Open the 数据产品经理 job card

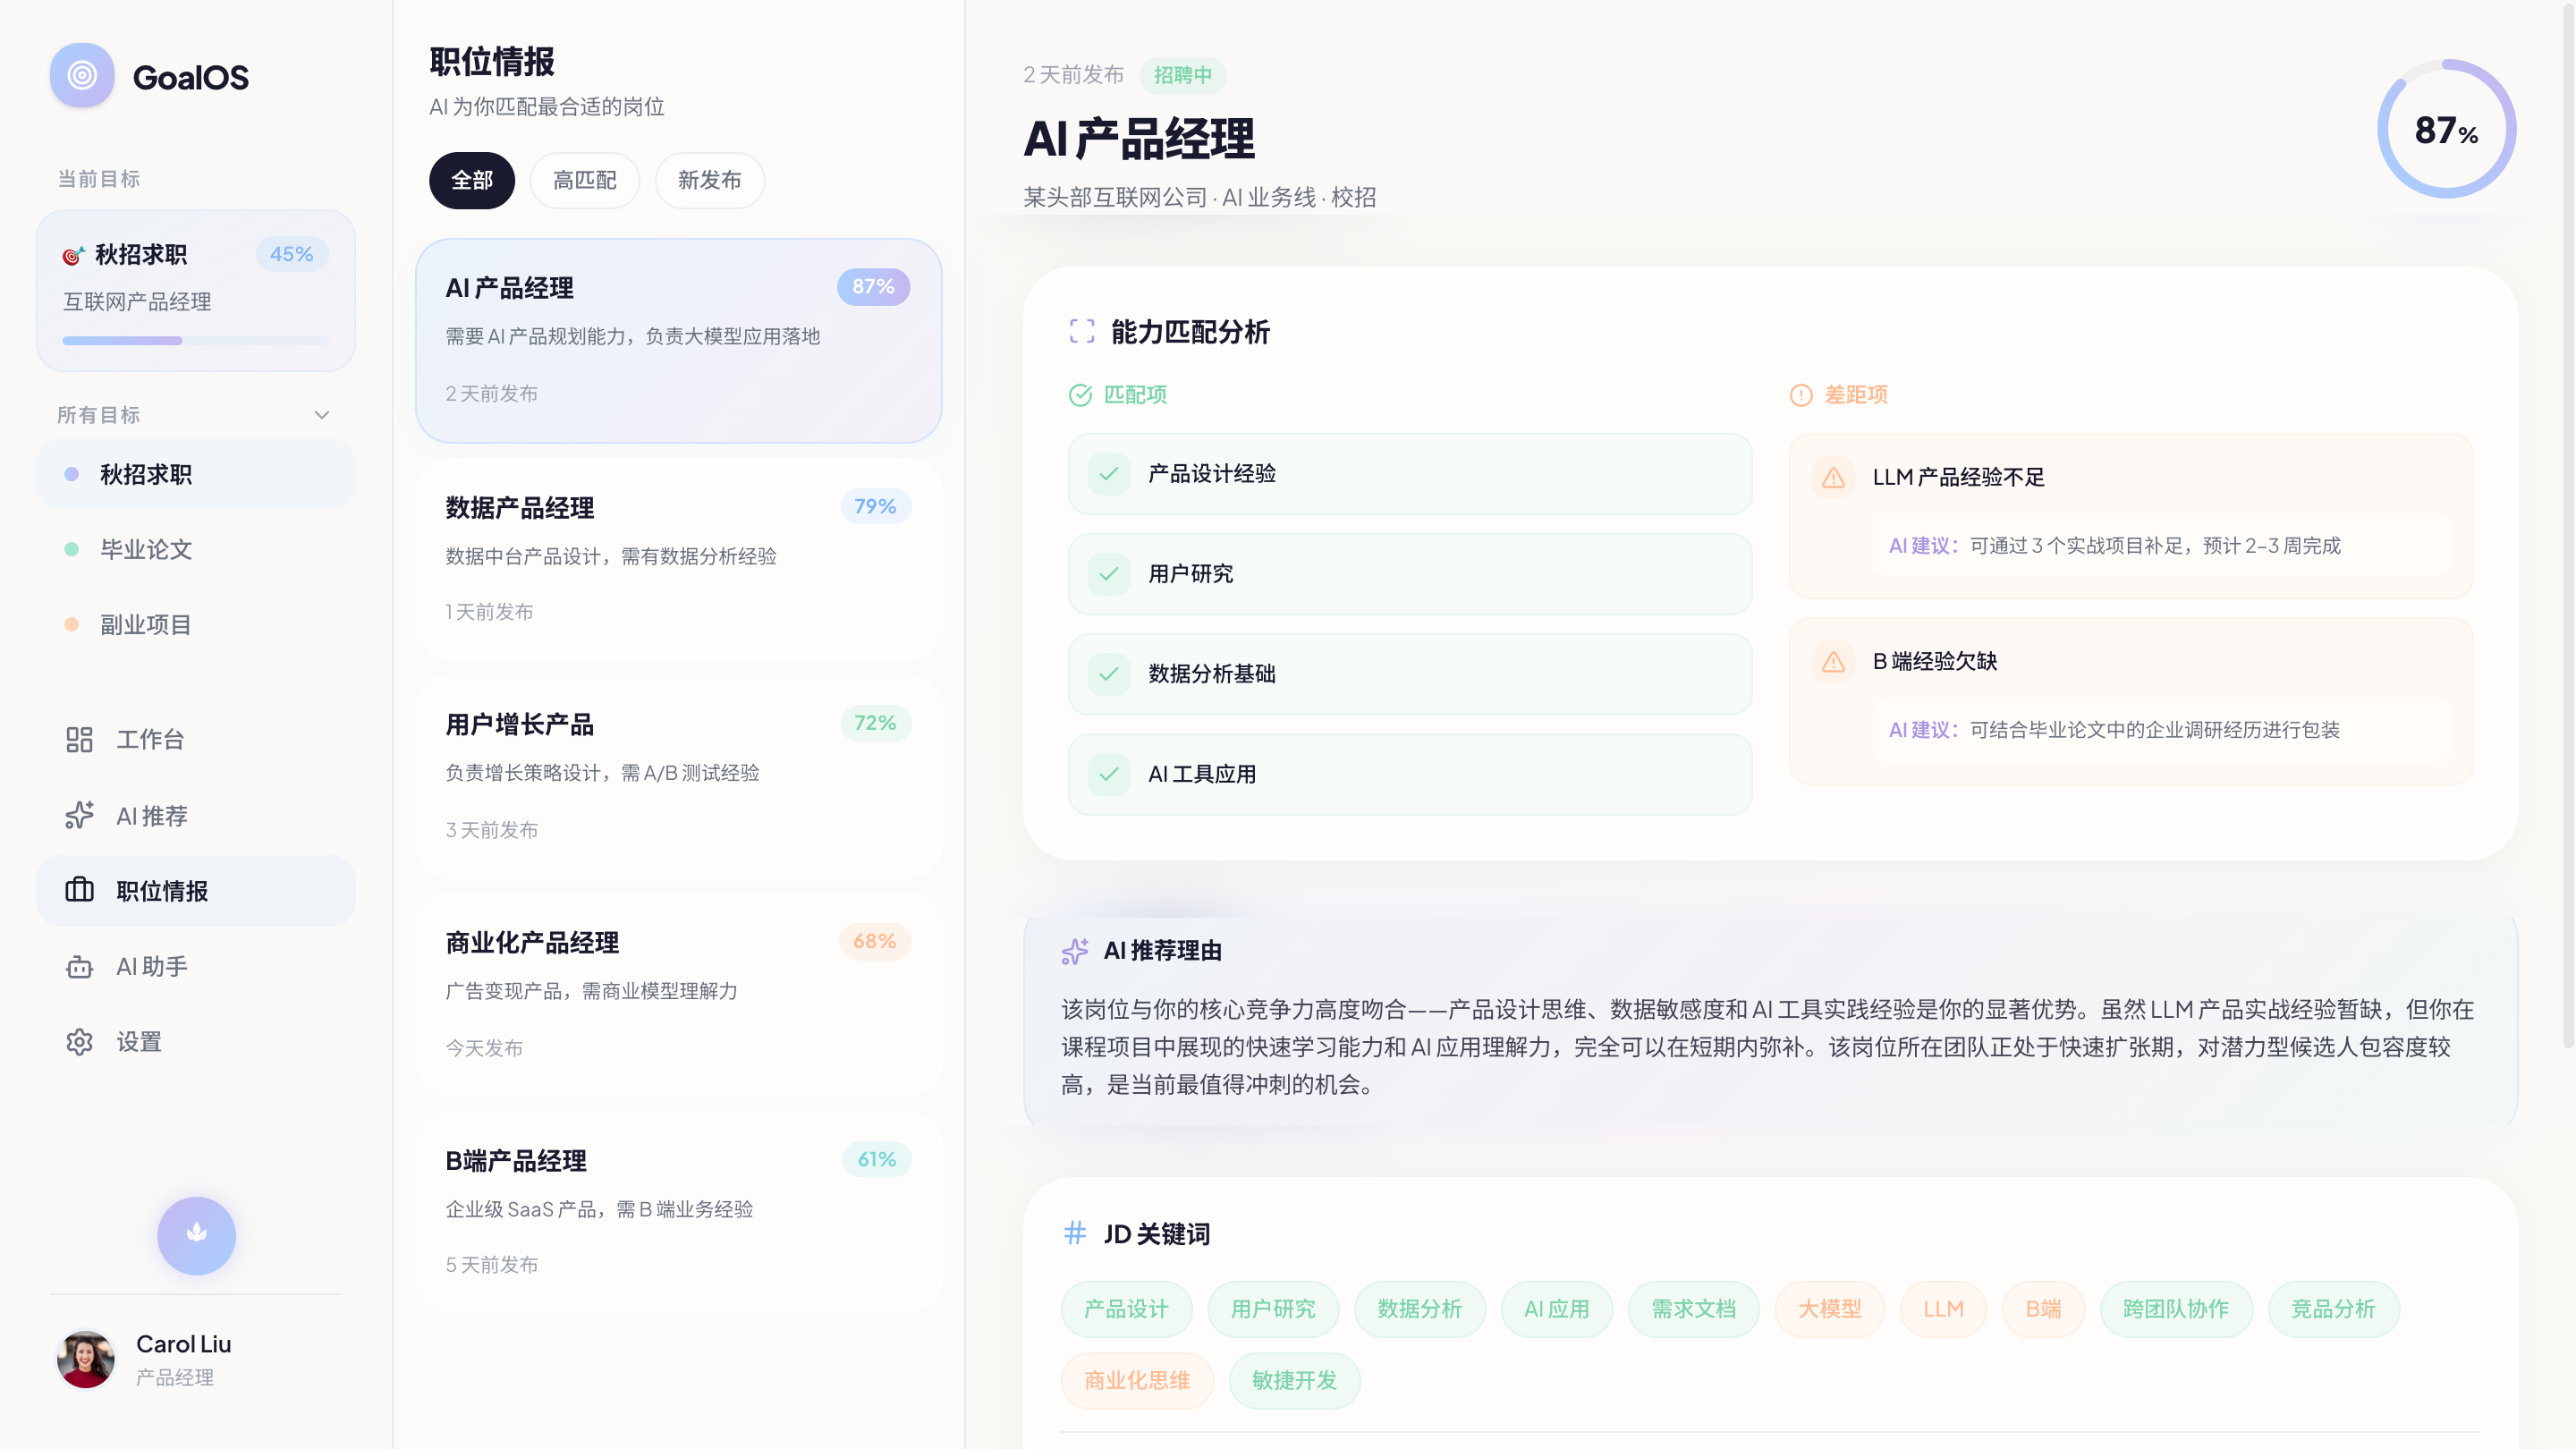tap(679, 559)
